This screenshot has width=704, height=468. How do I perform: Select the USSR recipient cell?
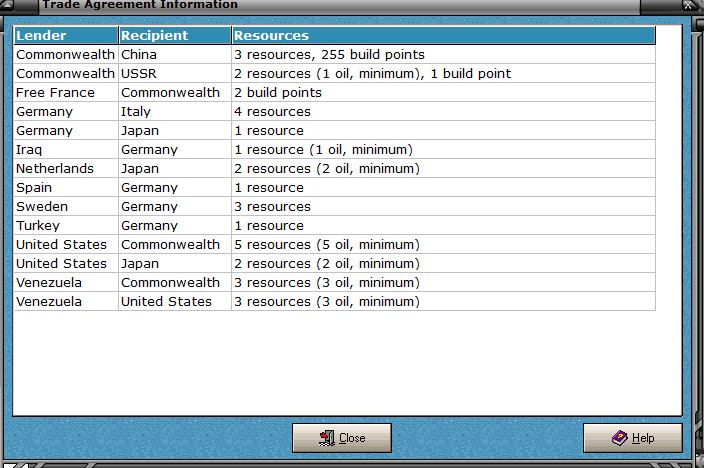(x=175, y=73)
